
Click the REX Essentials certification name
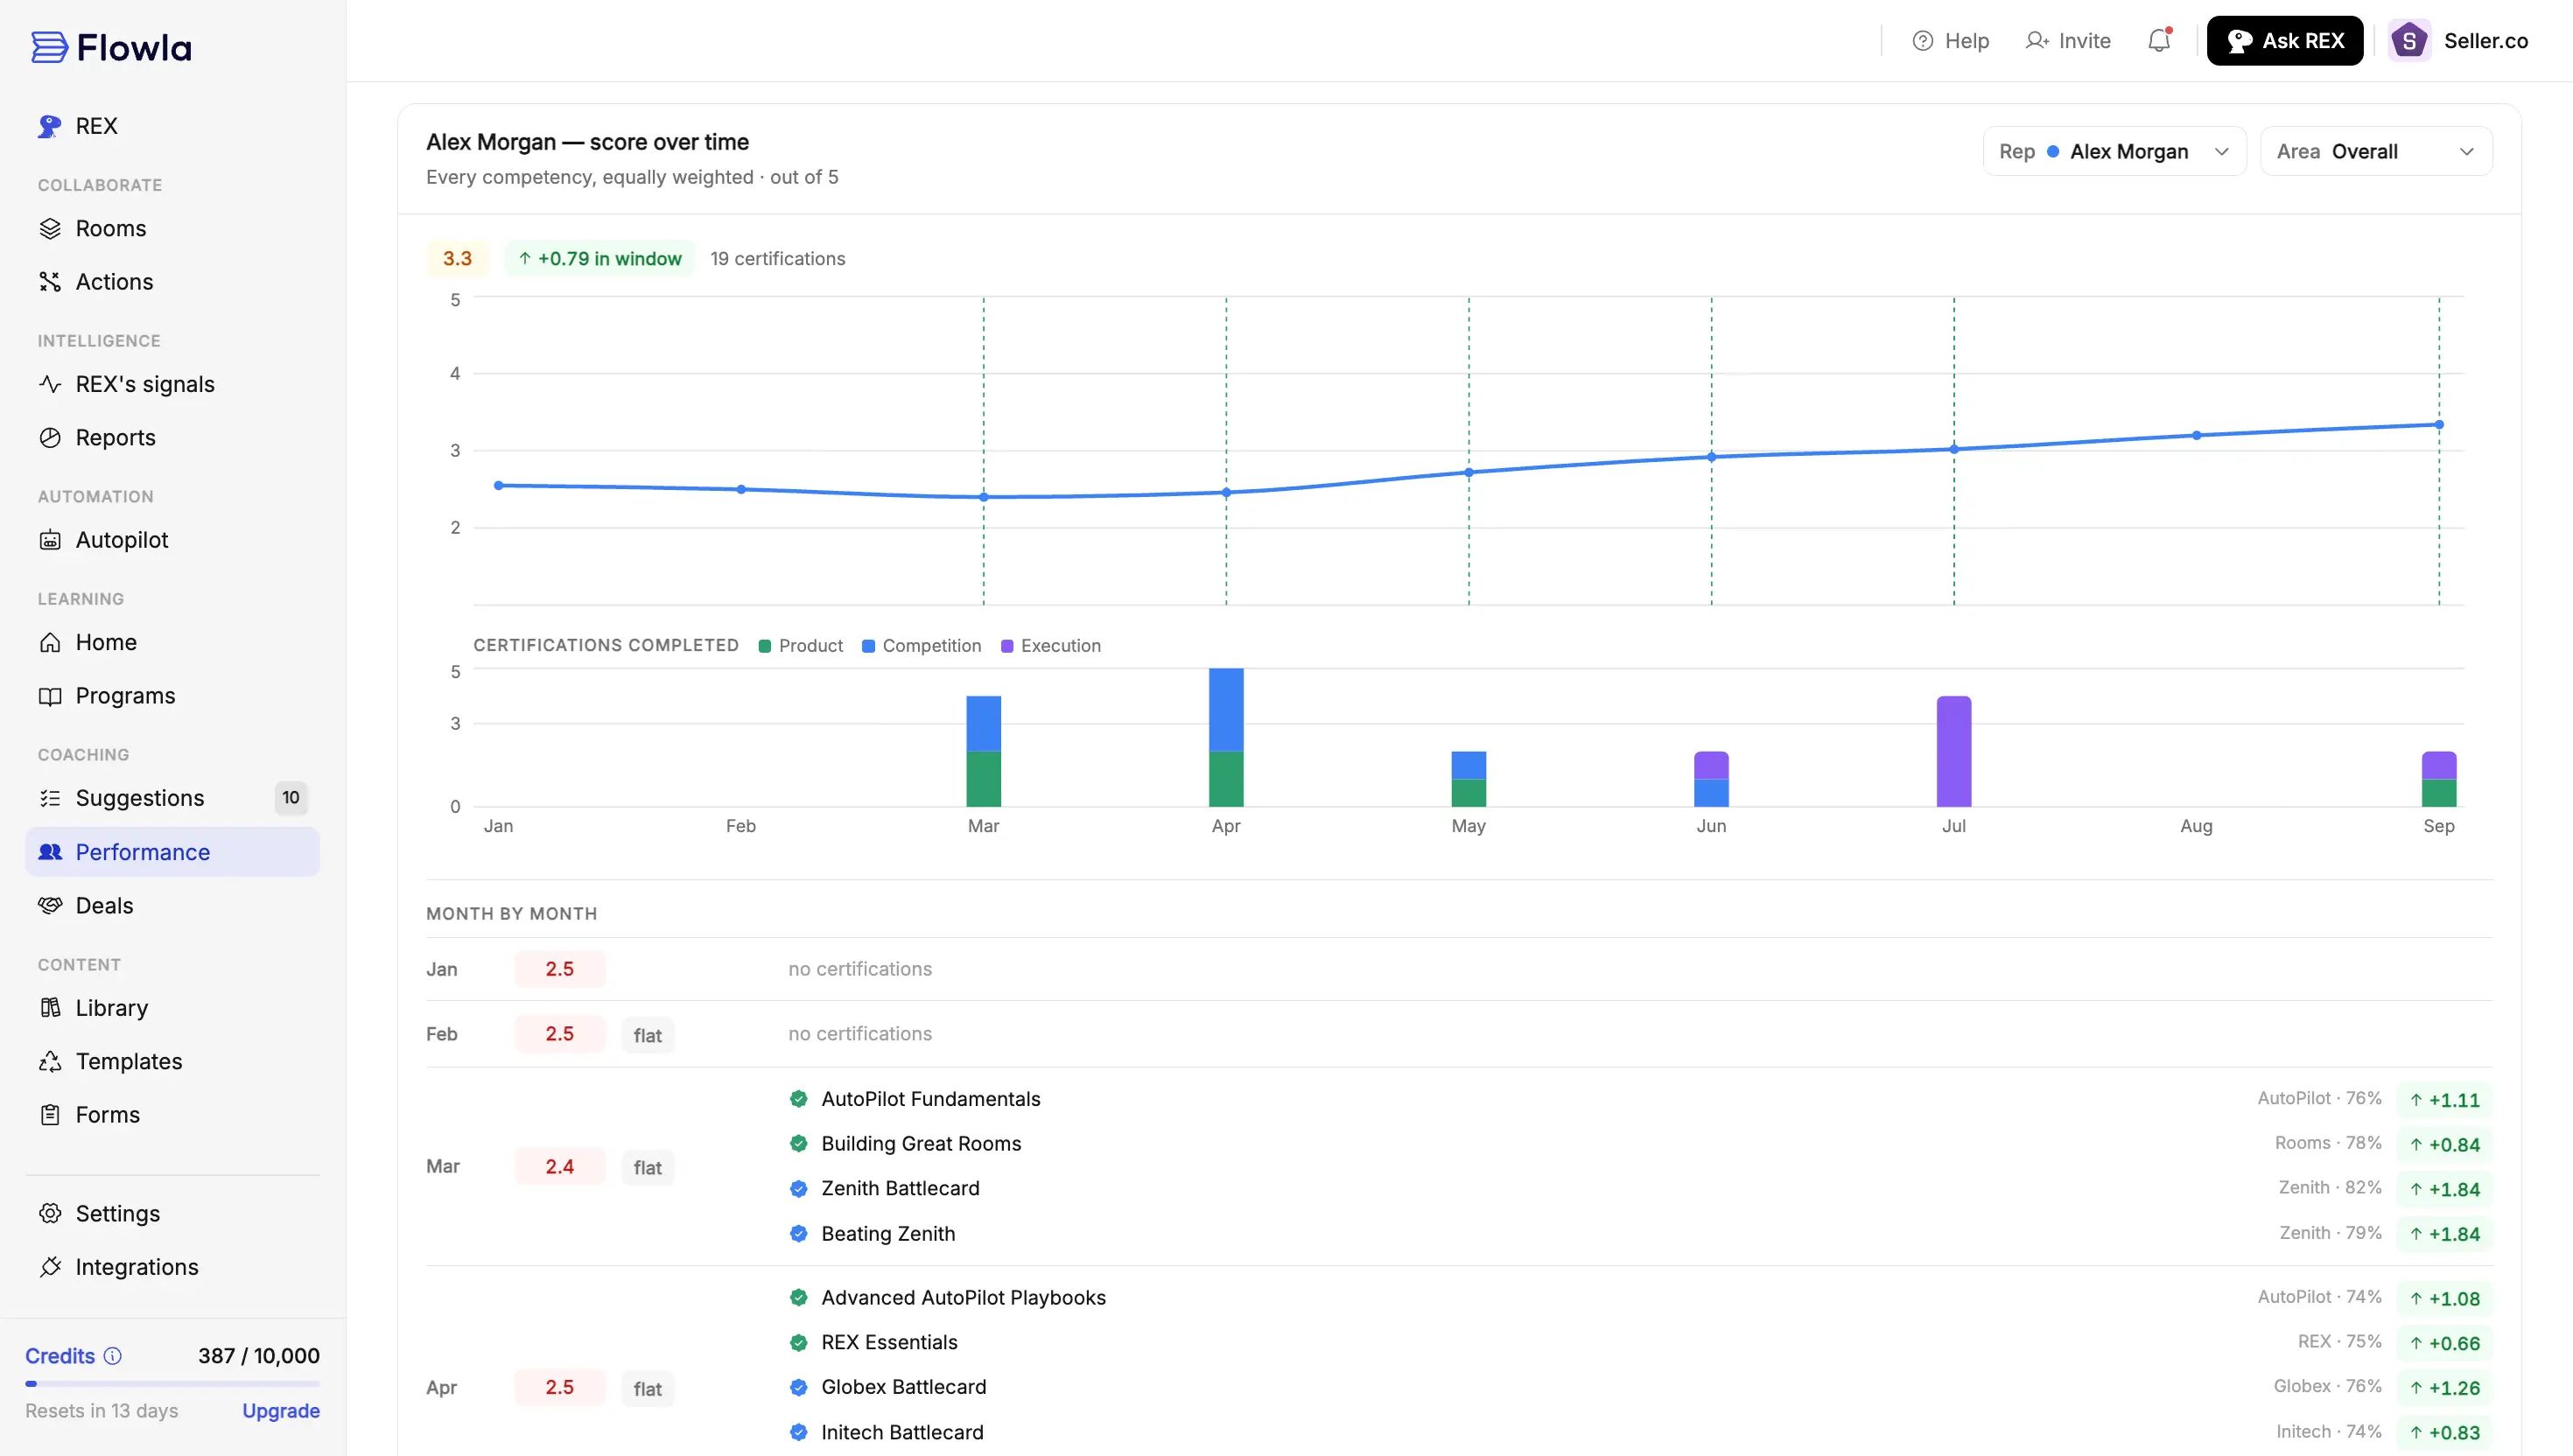click(x=890, y=1343)
